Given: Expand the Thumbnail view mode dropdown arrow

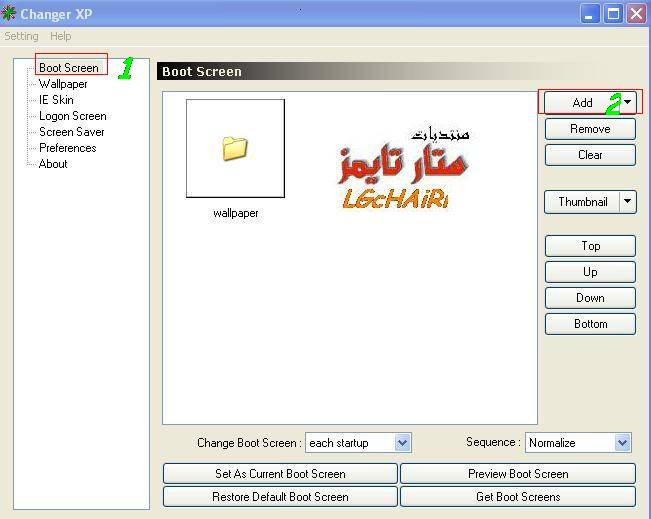Looking at the screenshot, I should point(628,201).
